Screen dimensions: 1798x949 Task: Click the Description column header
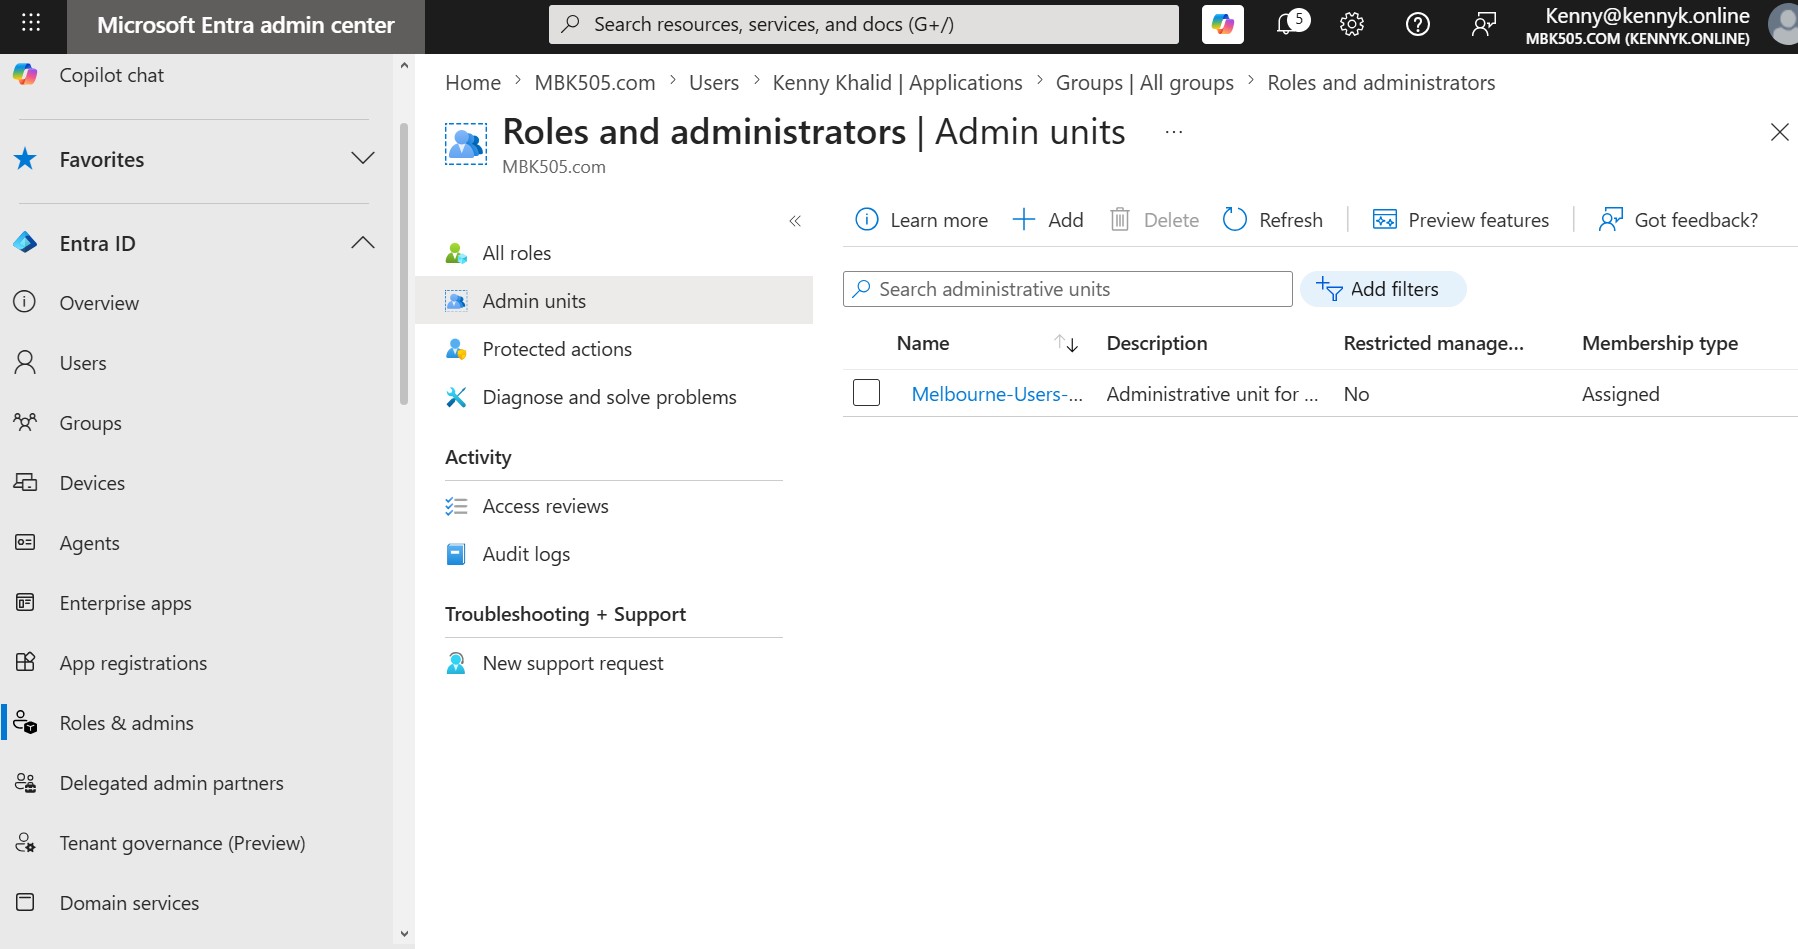point(1157,343)
